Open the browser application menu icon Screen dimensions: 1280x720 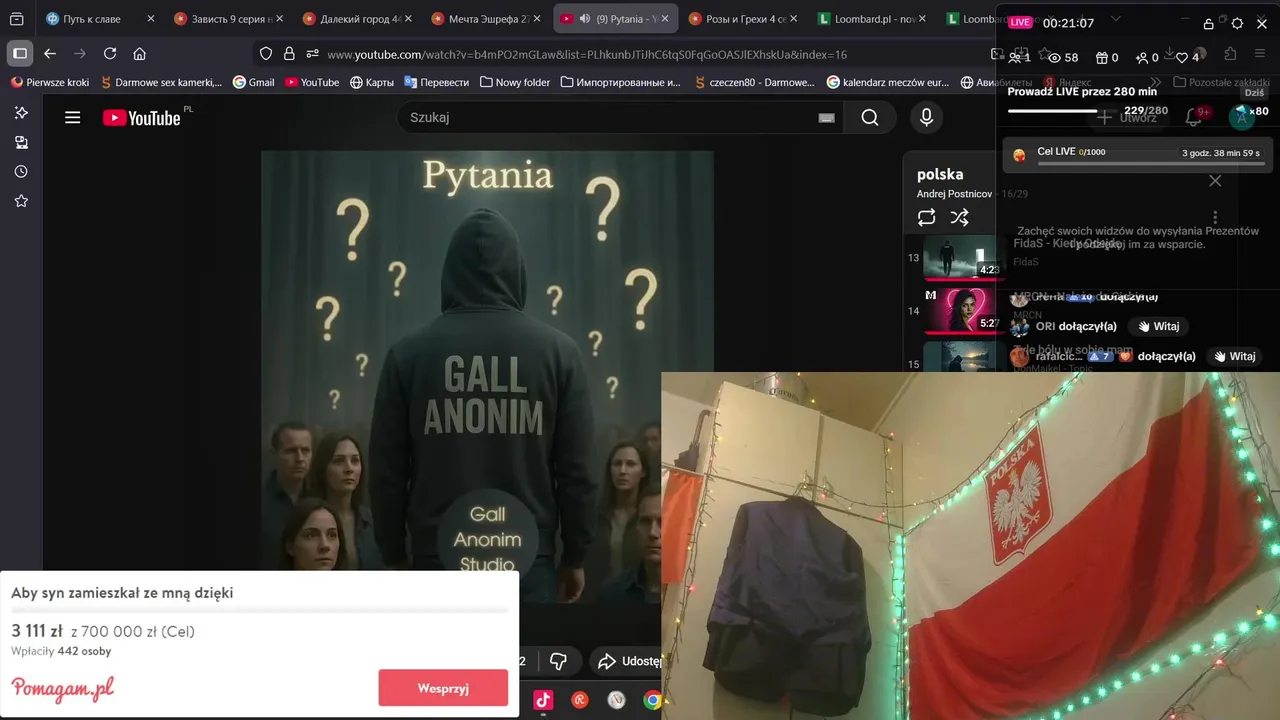click(1261, 54)
